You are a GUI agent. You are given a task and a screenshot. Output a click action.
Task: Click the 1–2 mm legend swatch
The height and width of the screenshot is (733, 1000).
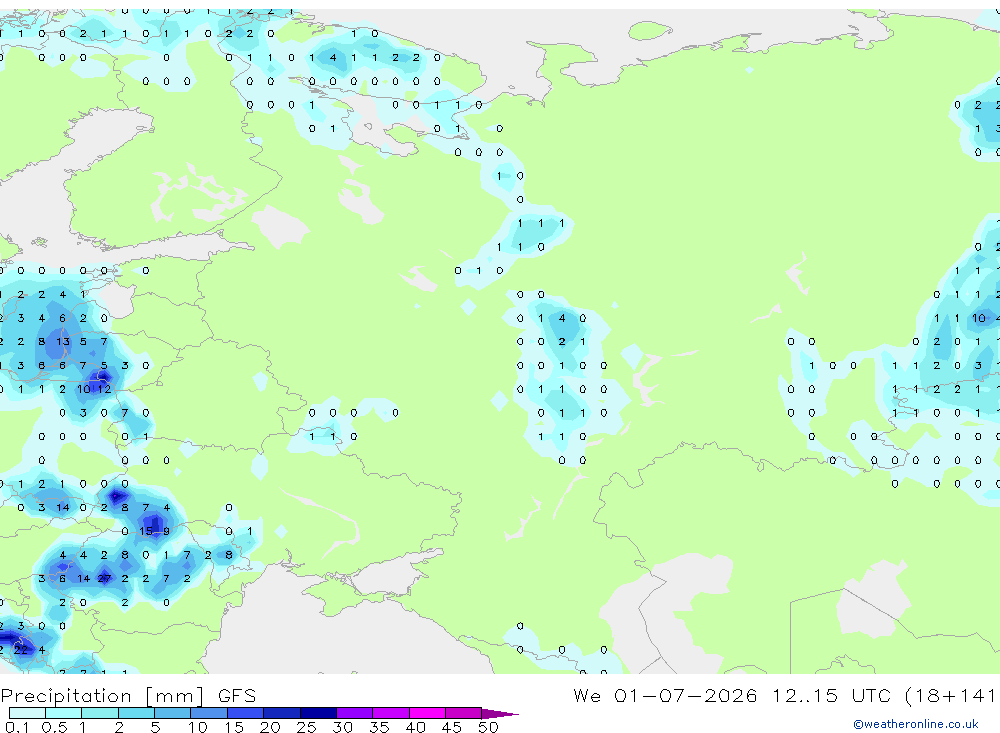(x=100, y=713)
